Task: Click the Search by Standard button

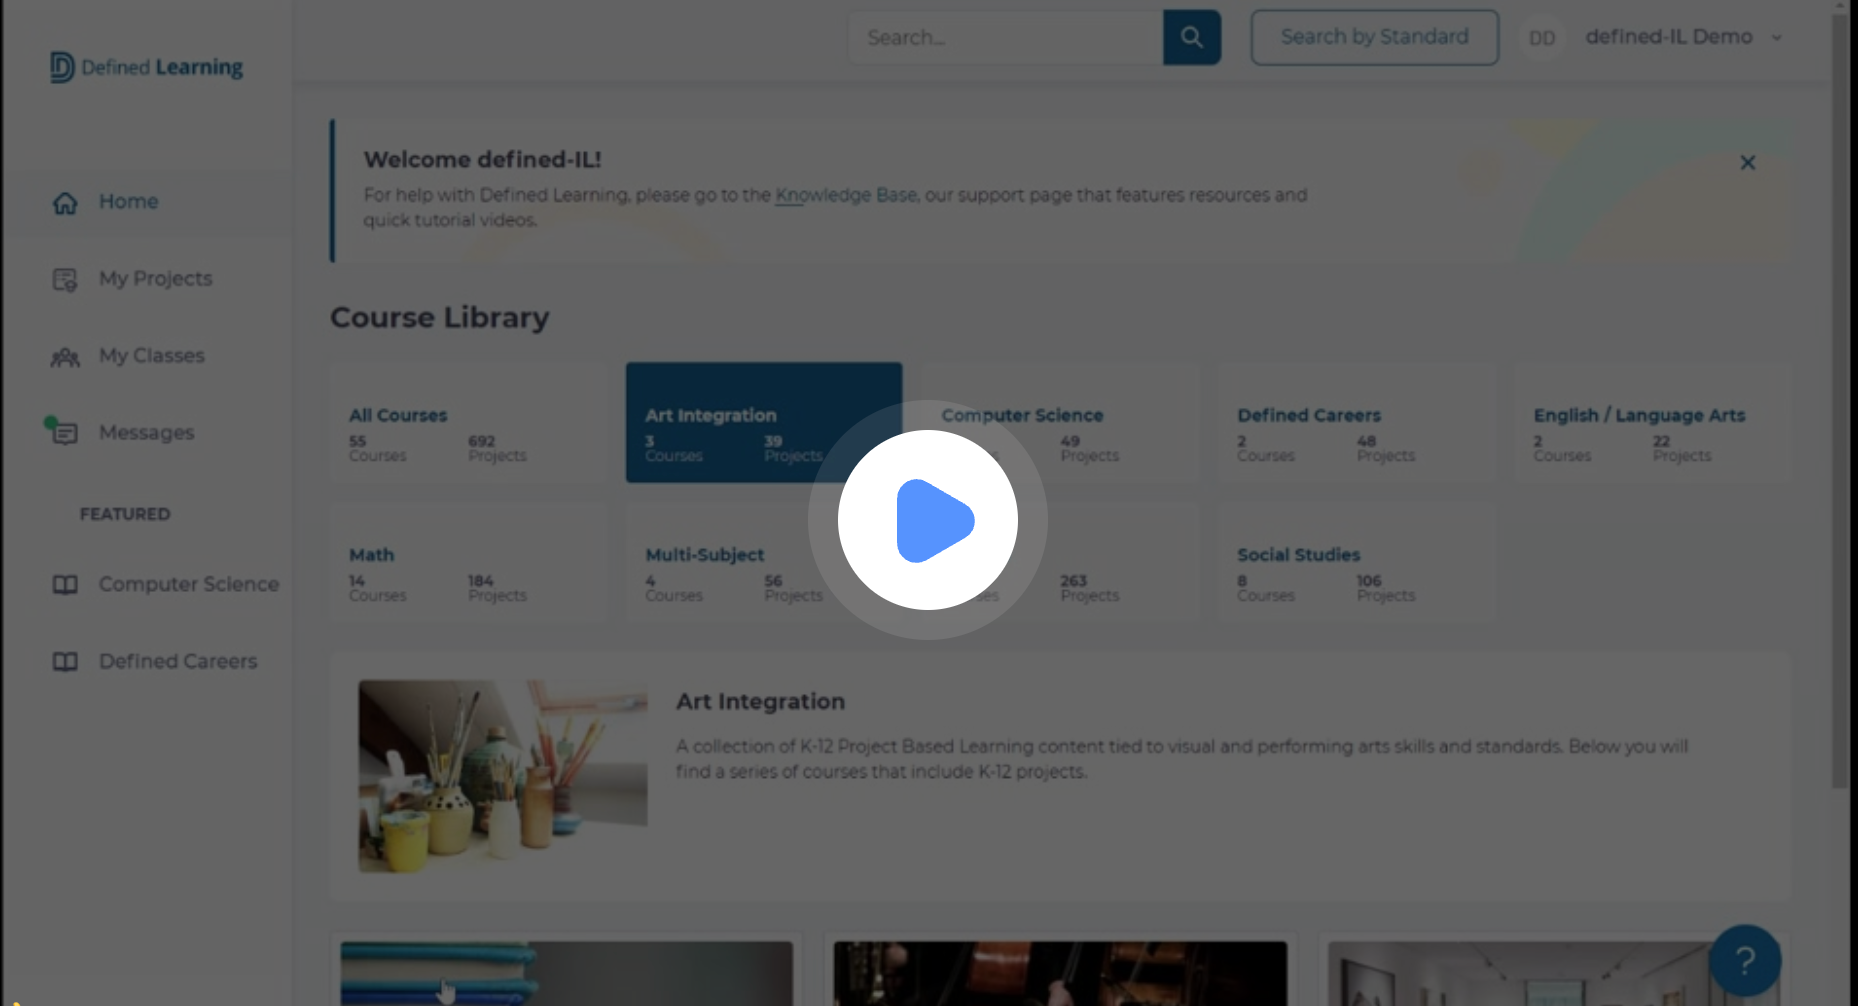Action: point(1374,37)
